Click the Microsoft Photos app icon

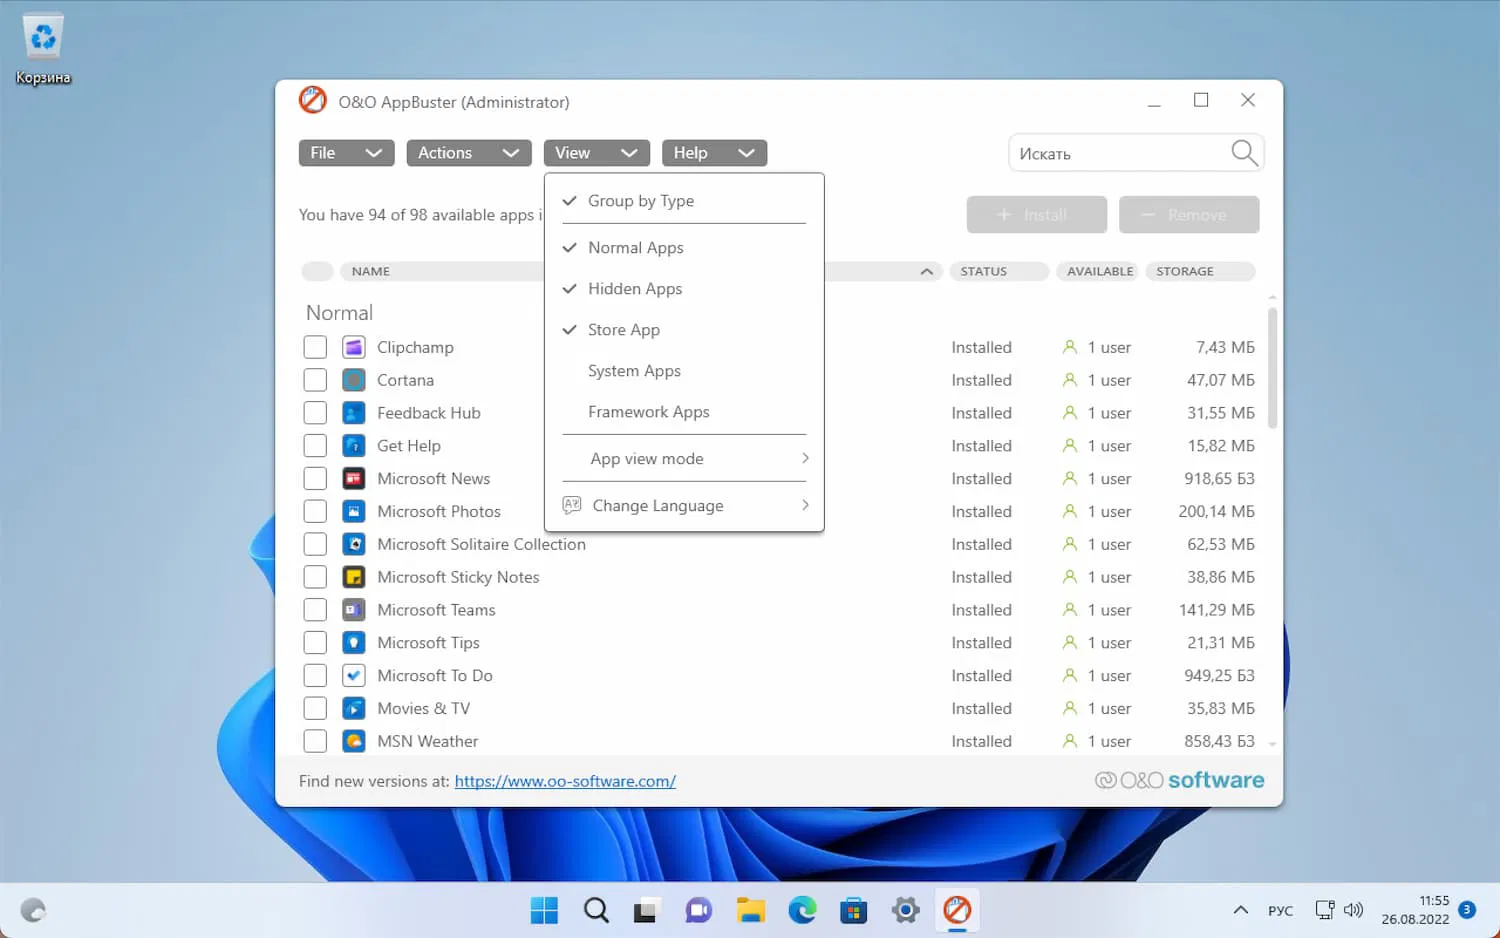click(x=353, y=511)
